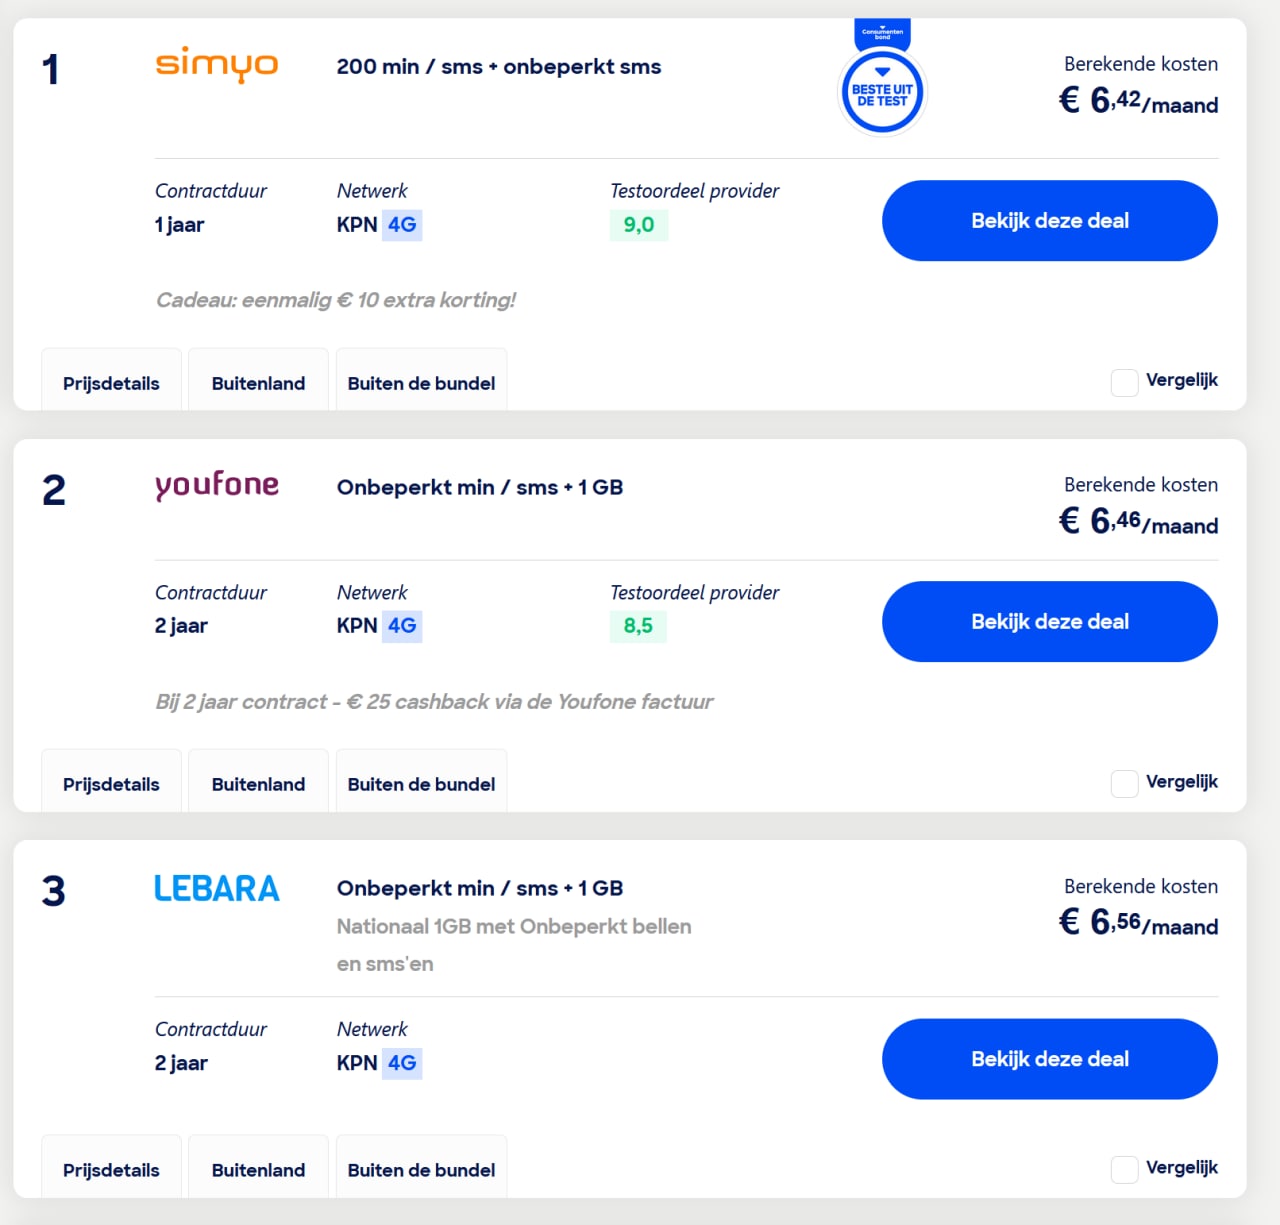Expand Prijsdetails for the Simyo deal
This screenshot has height=1225, width=1280.
(x=111, y=383)
